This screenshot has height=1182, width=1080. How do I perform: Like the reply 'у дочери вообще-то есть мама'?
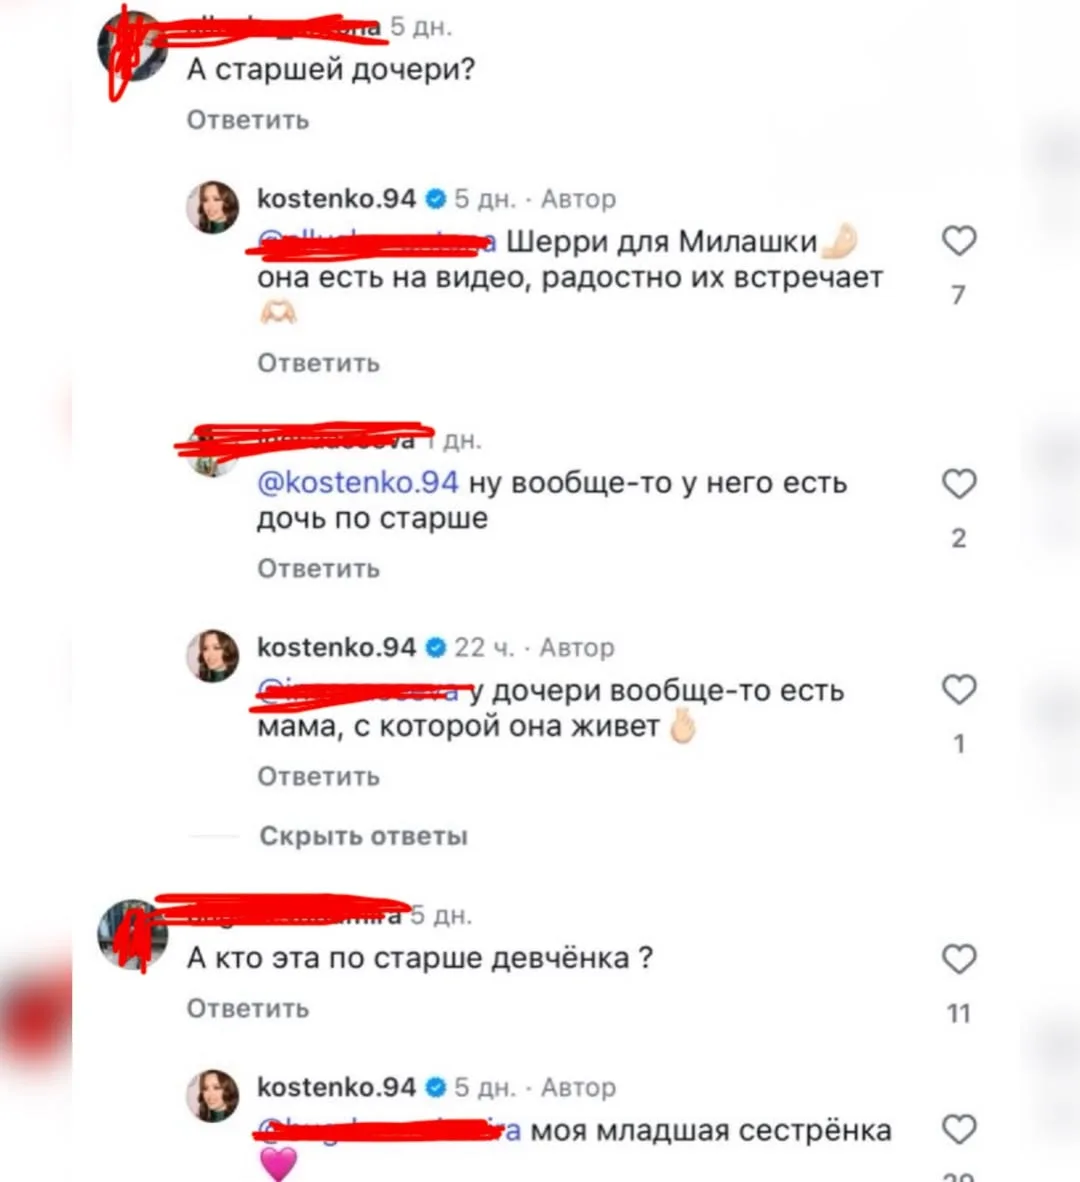(959, 690)
